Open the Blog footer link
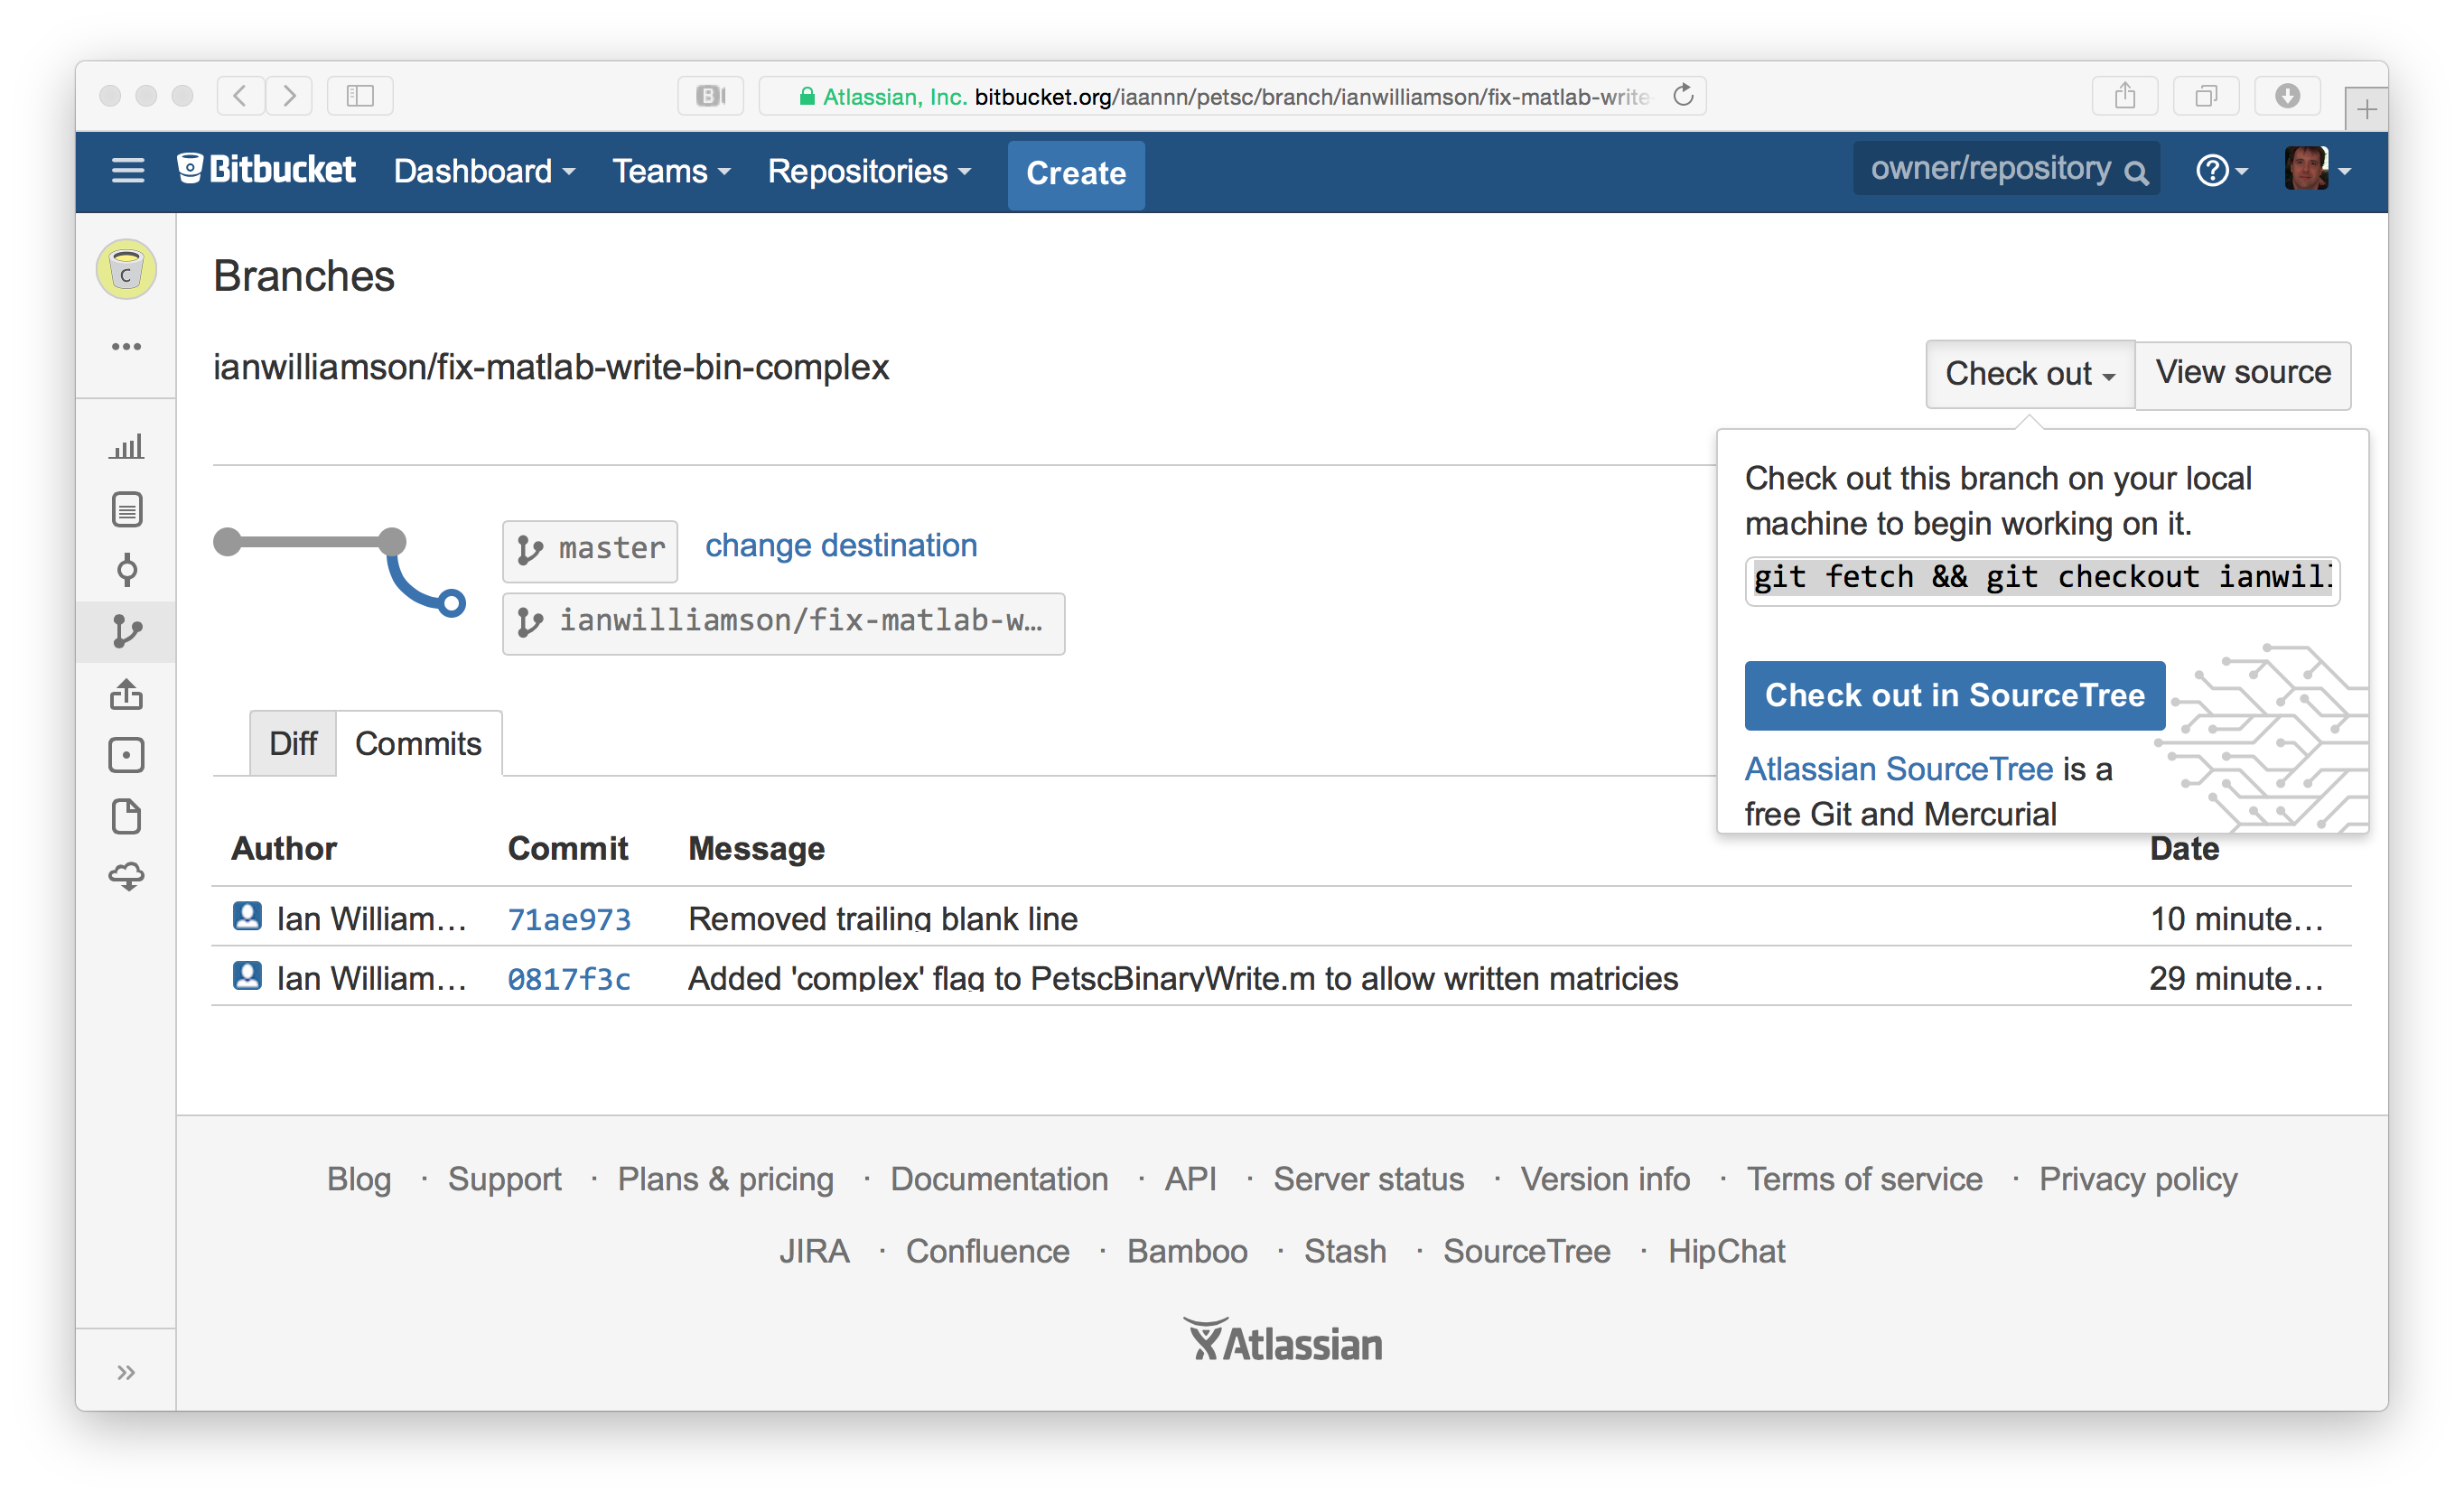 [359, 1179]
